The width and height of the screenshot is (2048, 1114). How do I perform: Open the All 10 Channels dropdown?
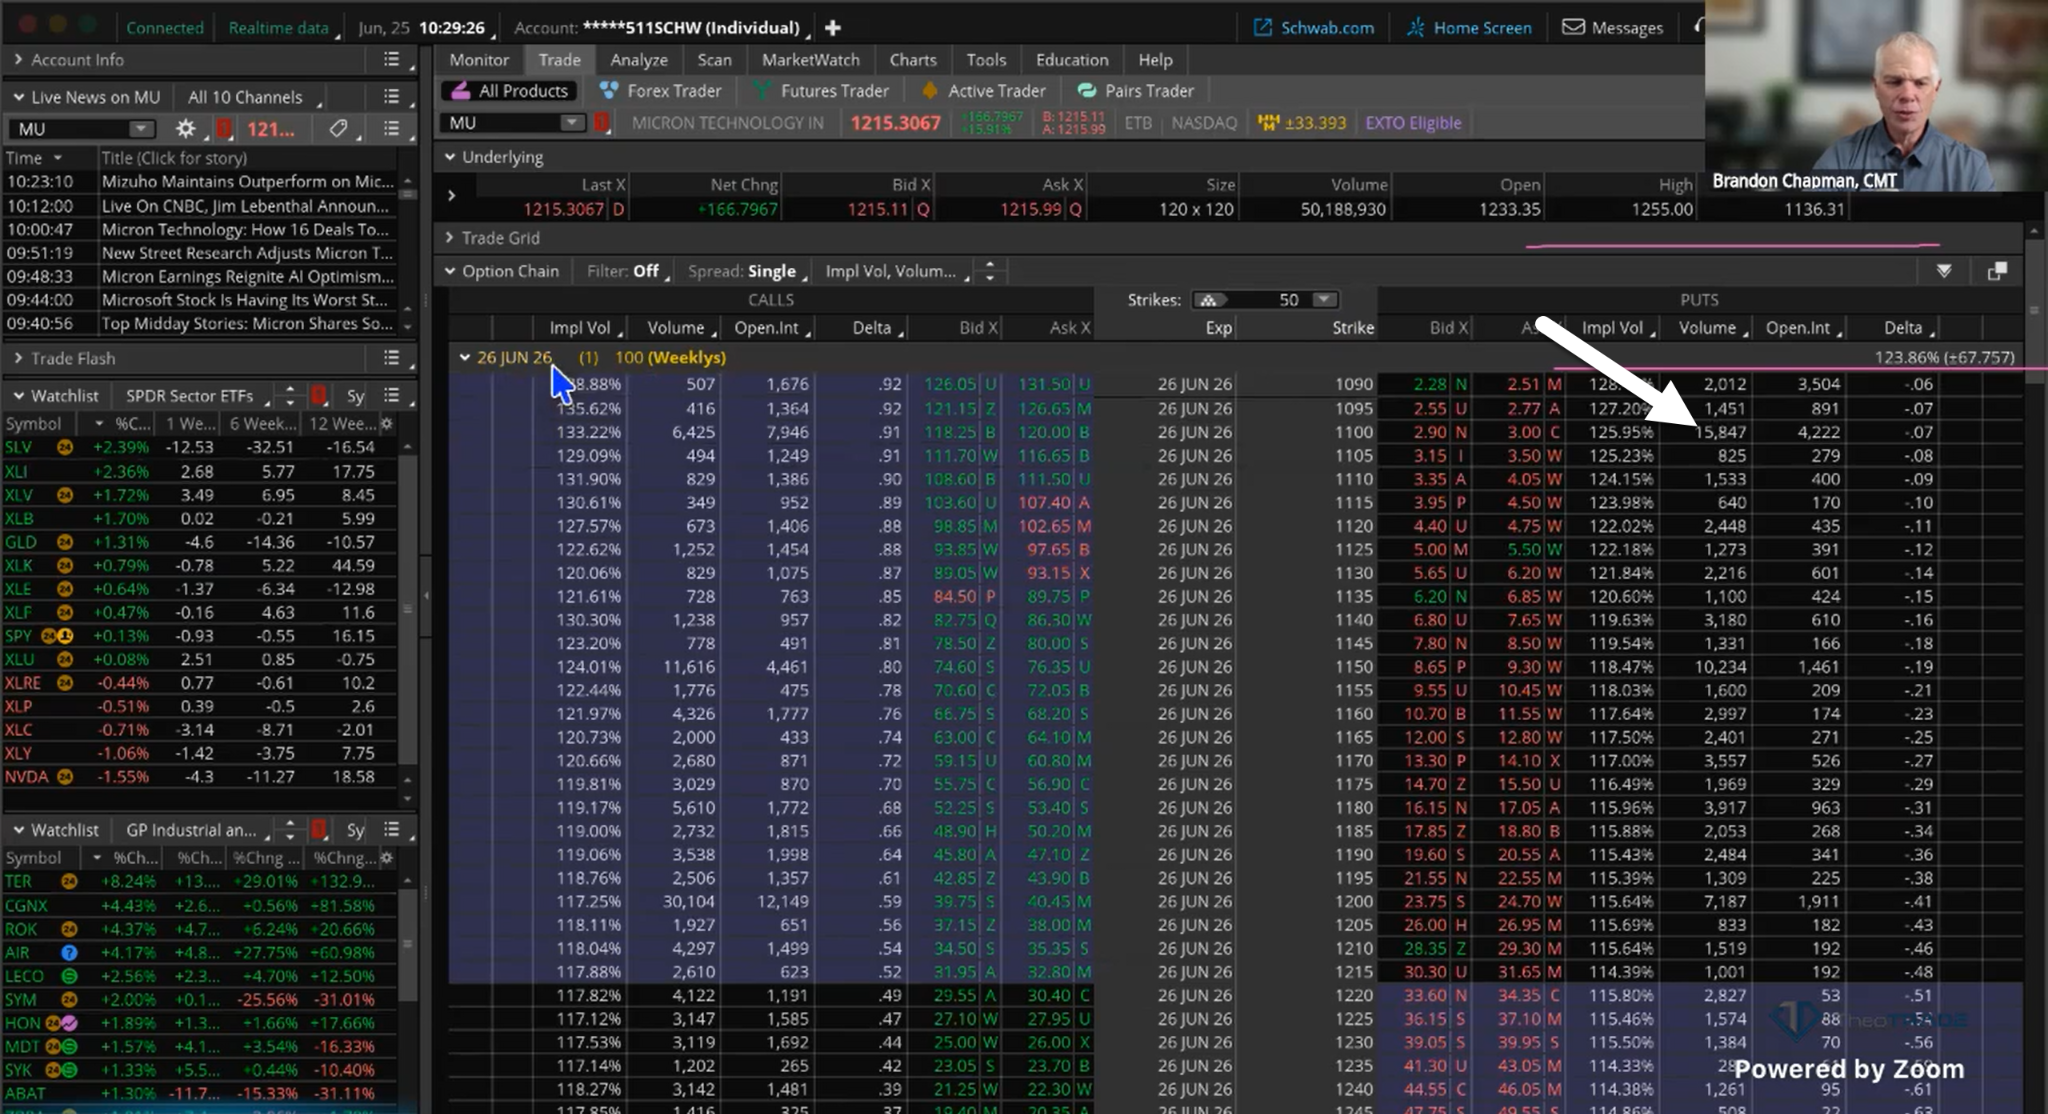click(255, 97)
